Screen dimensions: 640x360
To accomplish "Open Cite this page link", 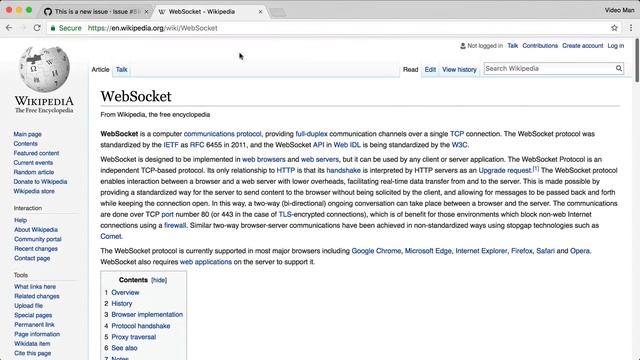I will point(33,353).
